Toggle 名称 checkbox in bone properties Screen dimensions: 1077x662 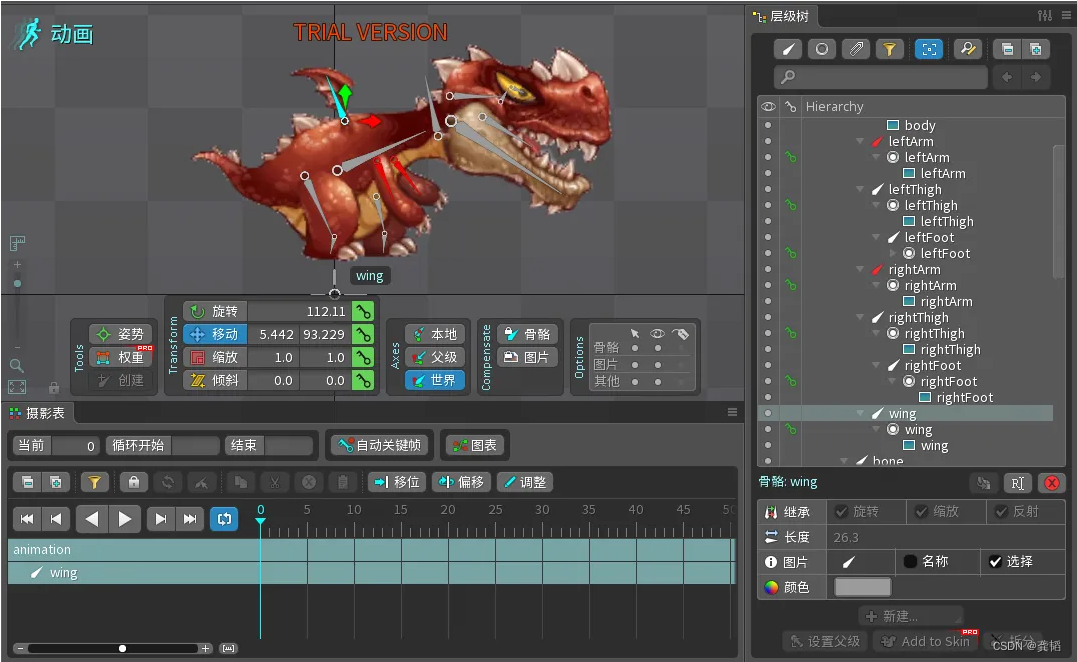911,562
